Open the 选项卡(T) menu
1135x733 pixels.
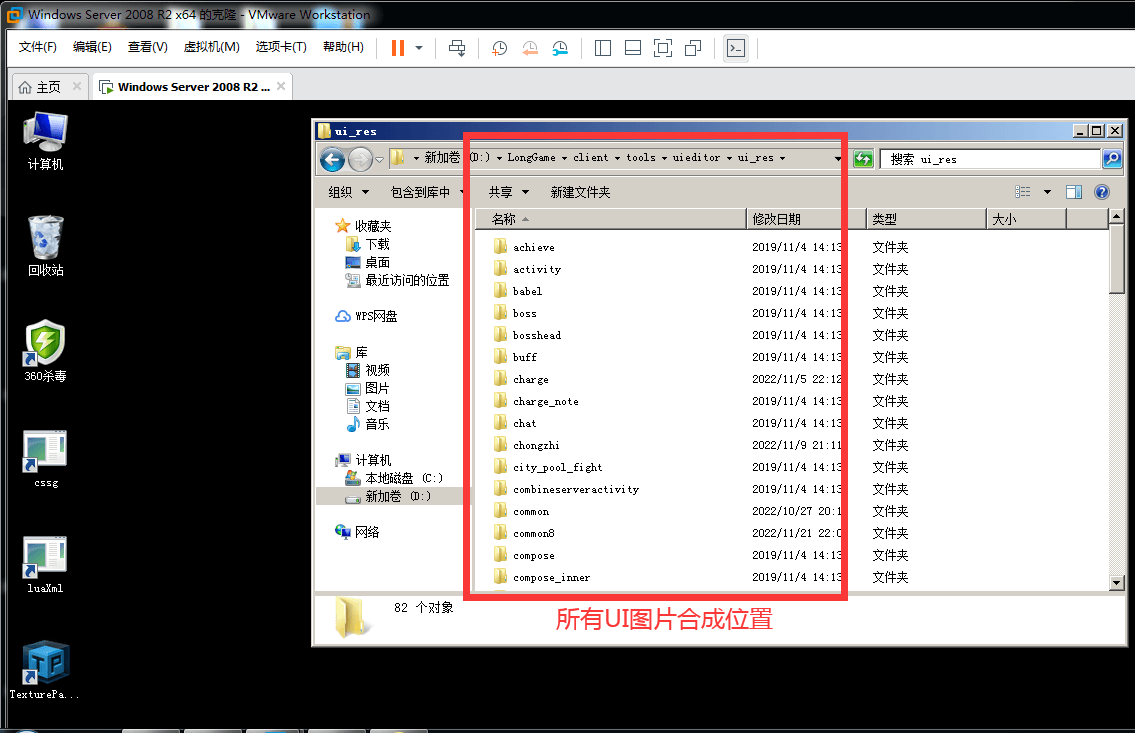281,47
